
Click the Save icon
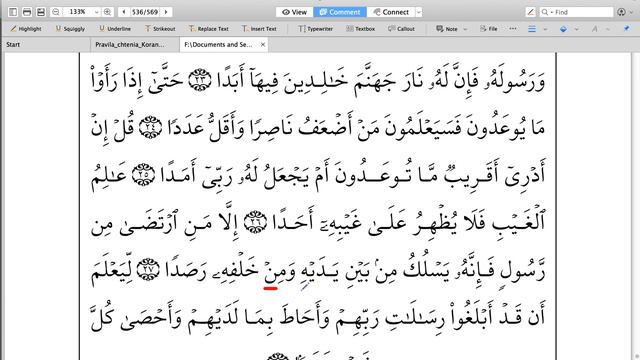tap(41, 12)
